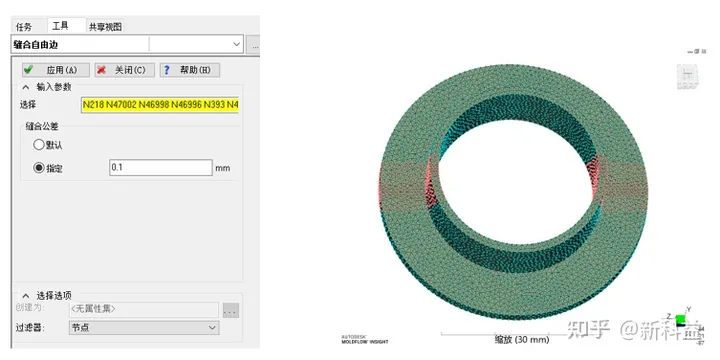Click the red X icon on 关闭
The image size is (720, 360).
coord(101,70)
